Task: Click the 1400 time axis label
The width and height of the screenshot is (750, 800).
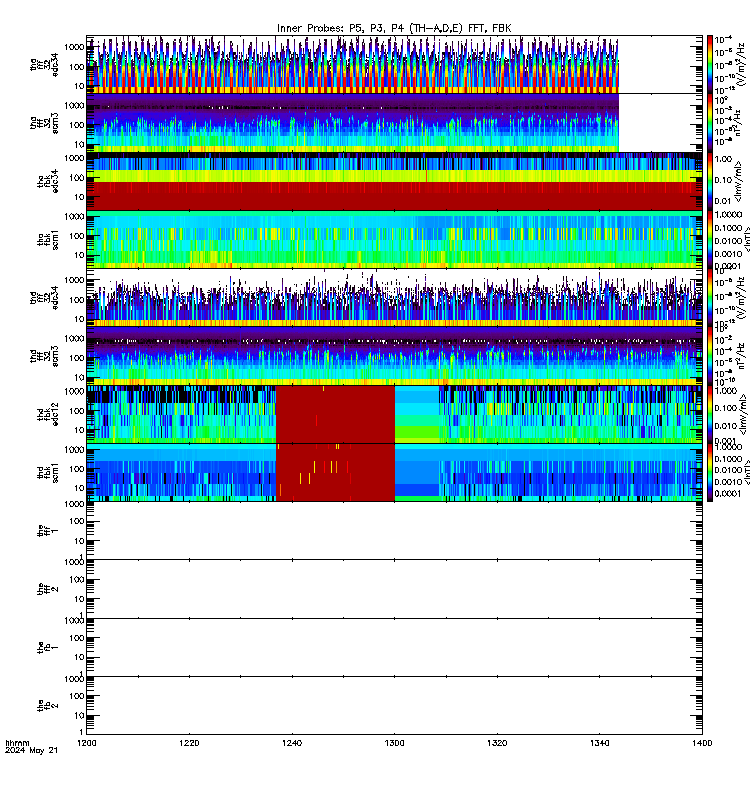Action: pyautogui.click(x=702, y=743)
